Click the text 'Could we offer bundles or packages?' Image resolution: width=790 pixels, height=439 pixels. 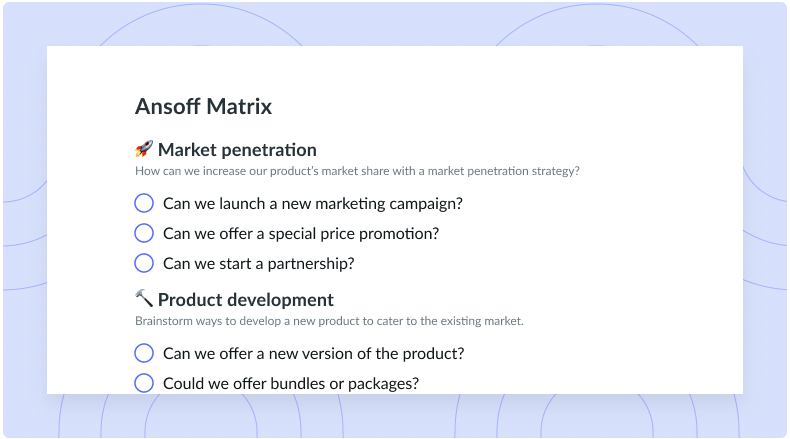point(291,384)
